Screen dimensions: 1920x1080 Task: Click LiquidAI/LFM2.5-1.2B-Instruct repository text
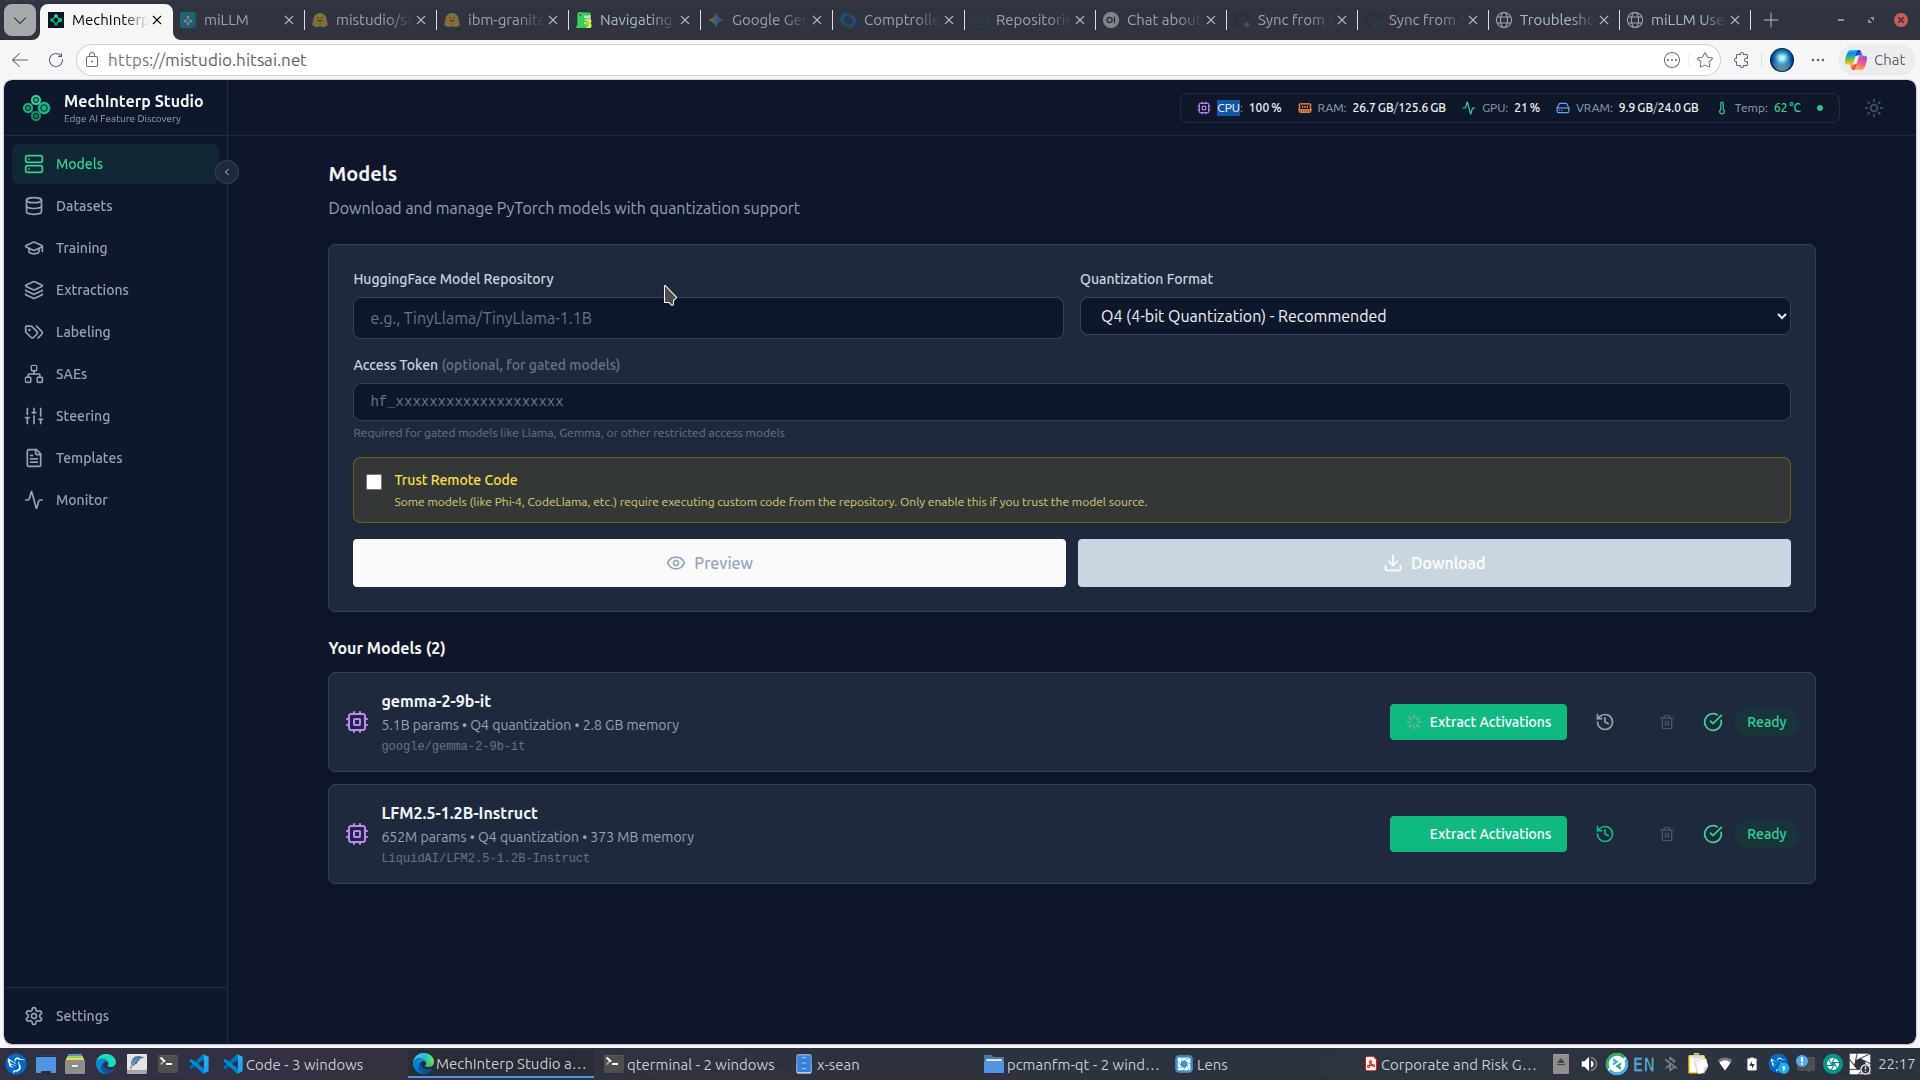[x=485, y=858]
